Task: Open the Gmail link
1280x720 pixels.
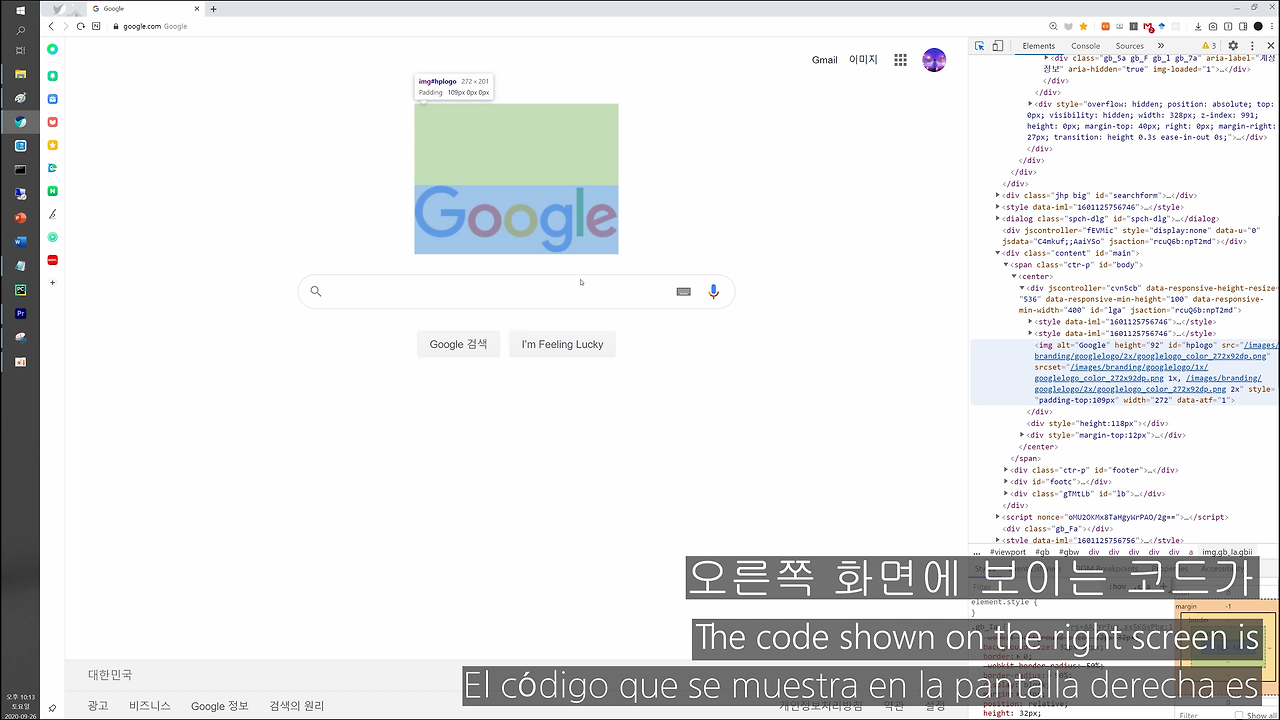Action: [824, 60]
